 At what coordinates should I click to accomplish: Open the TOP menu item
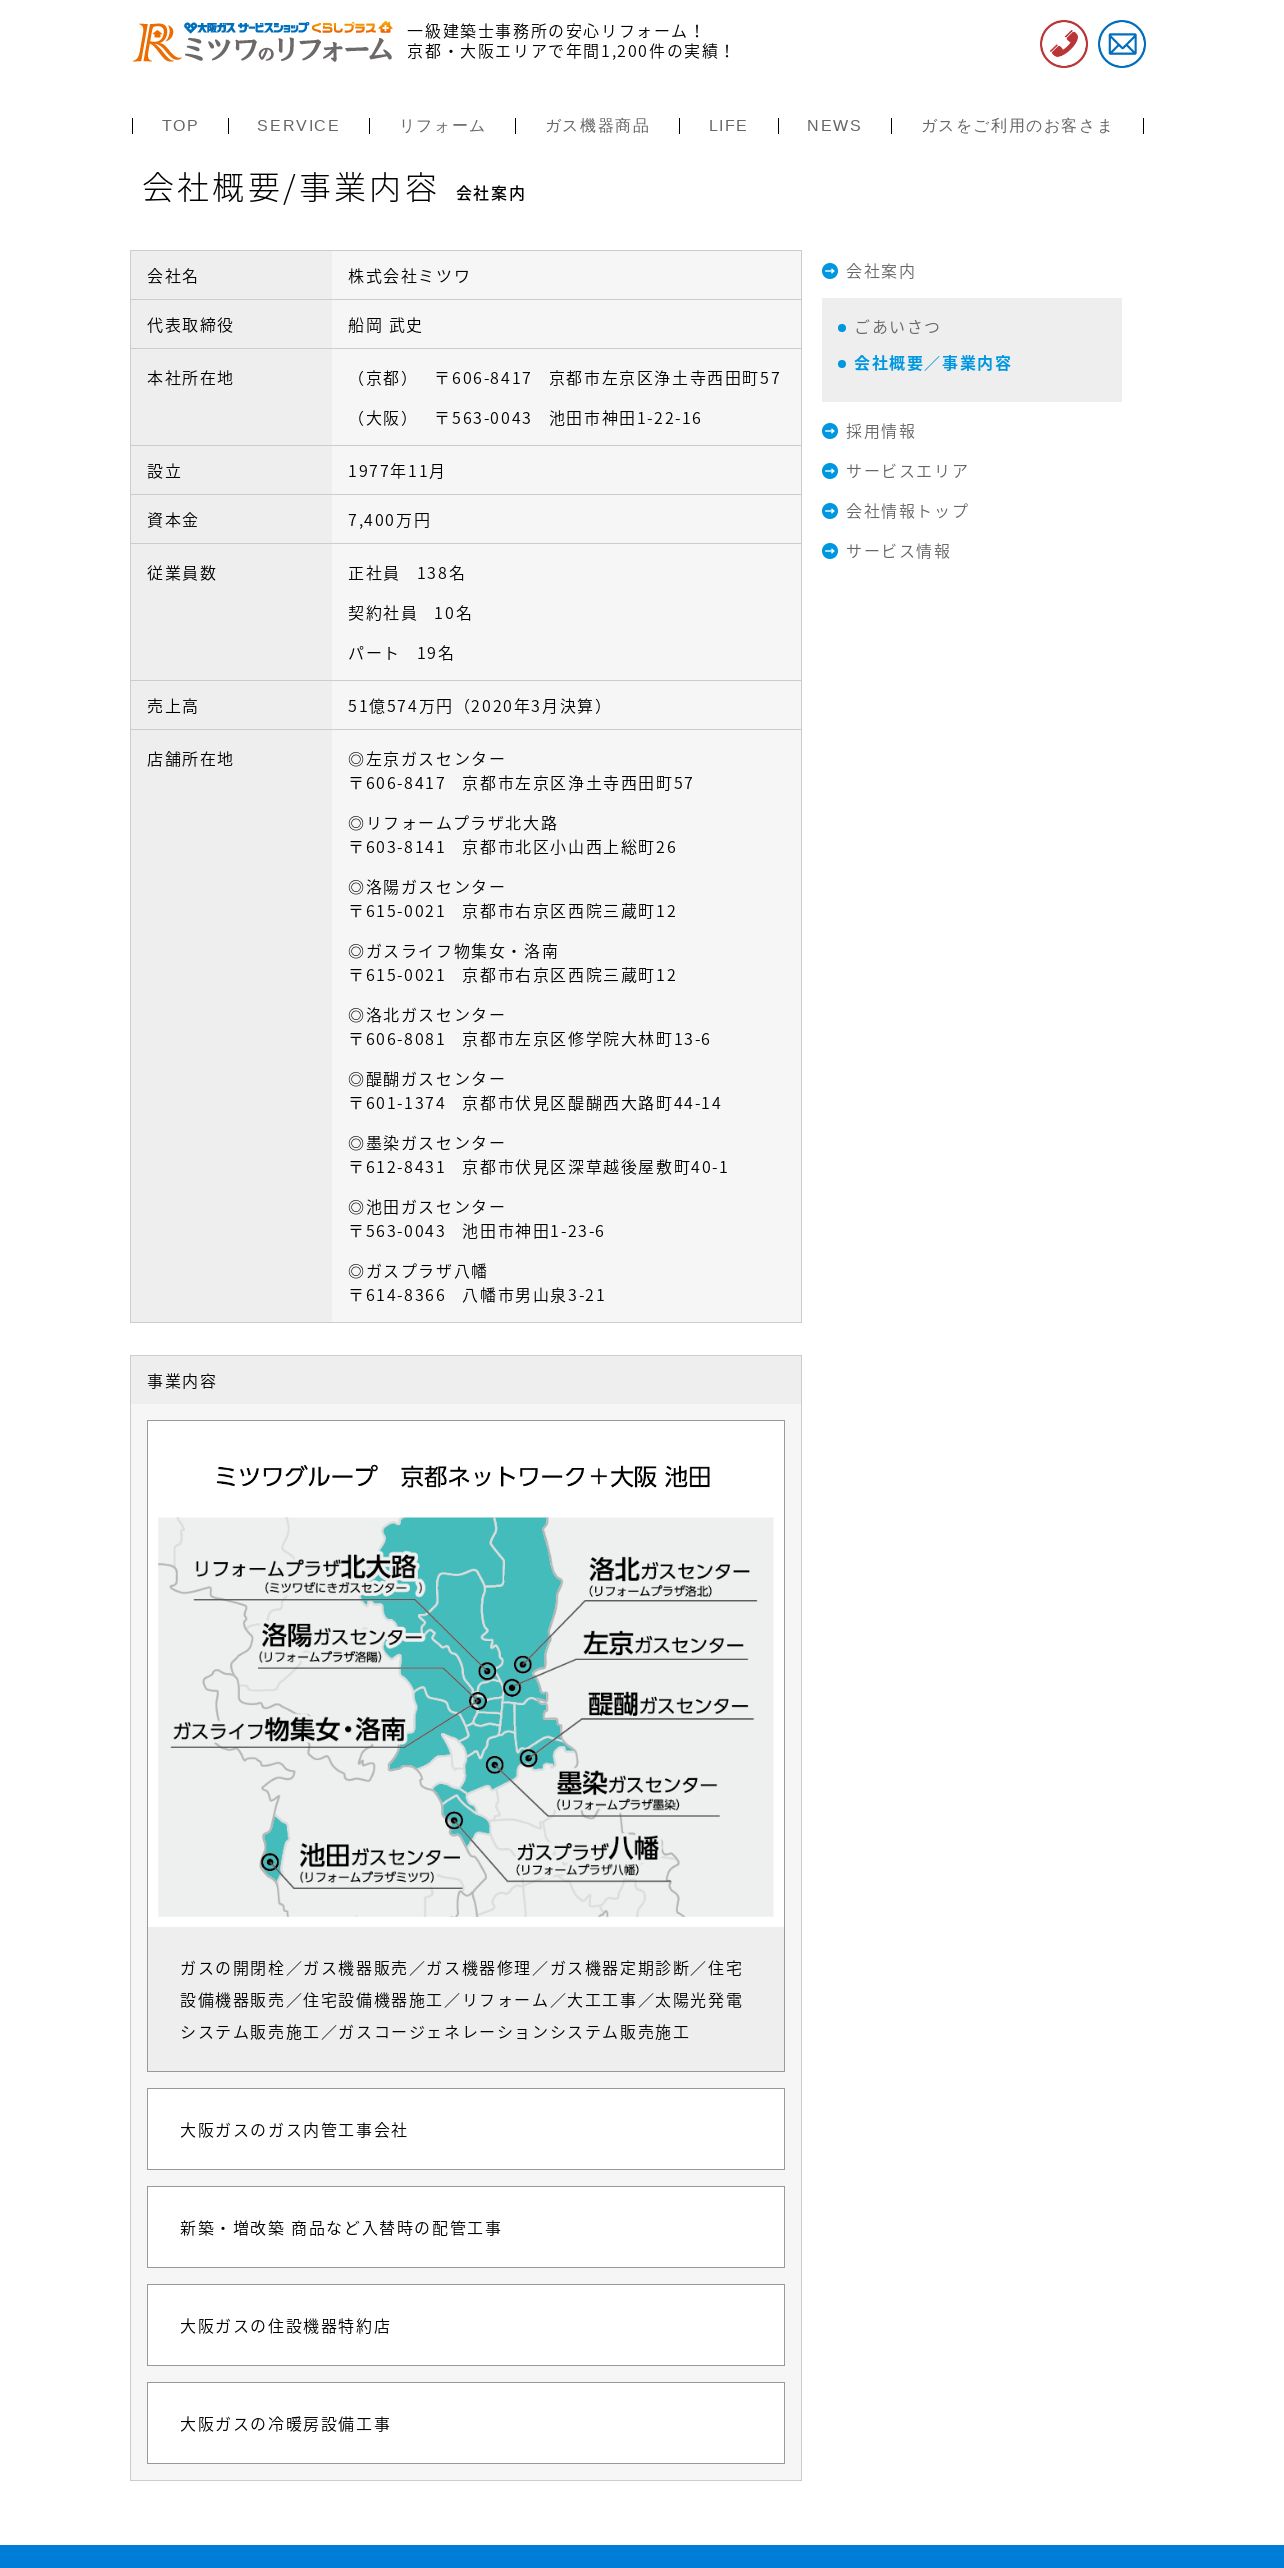[180, 125]
